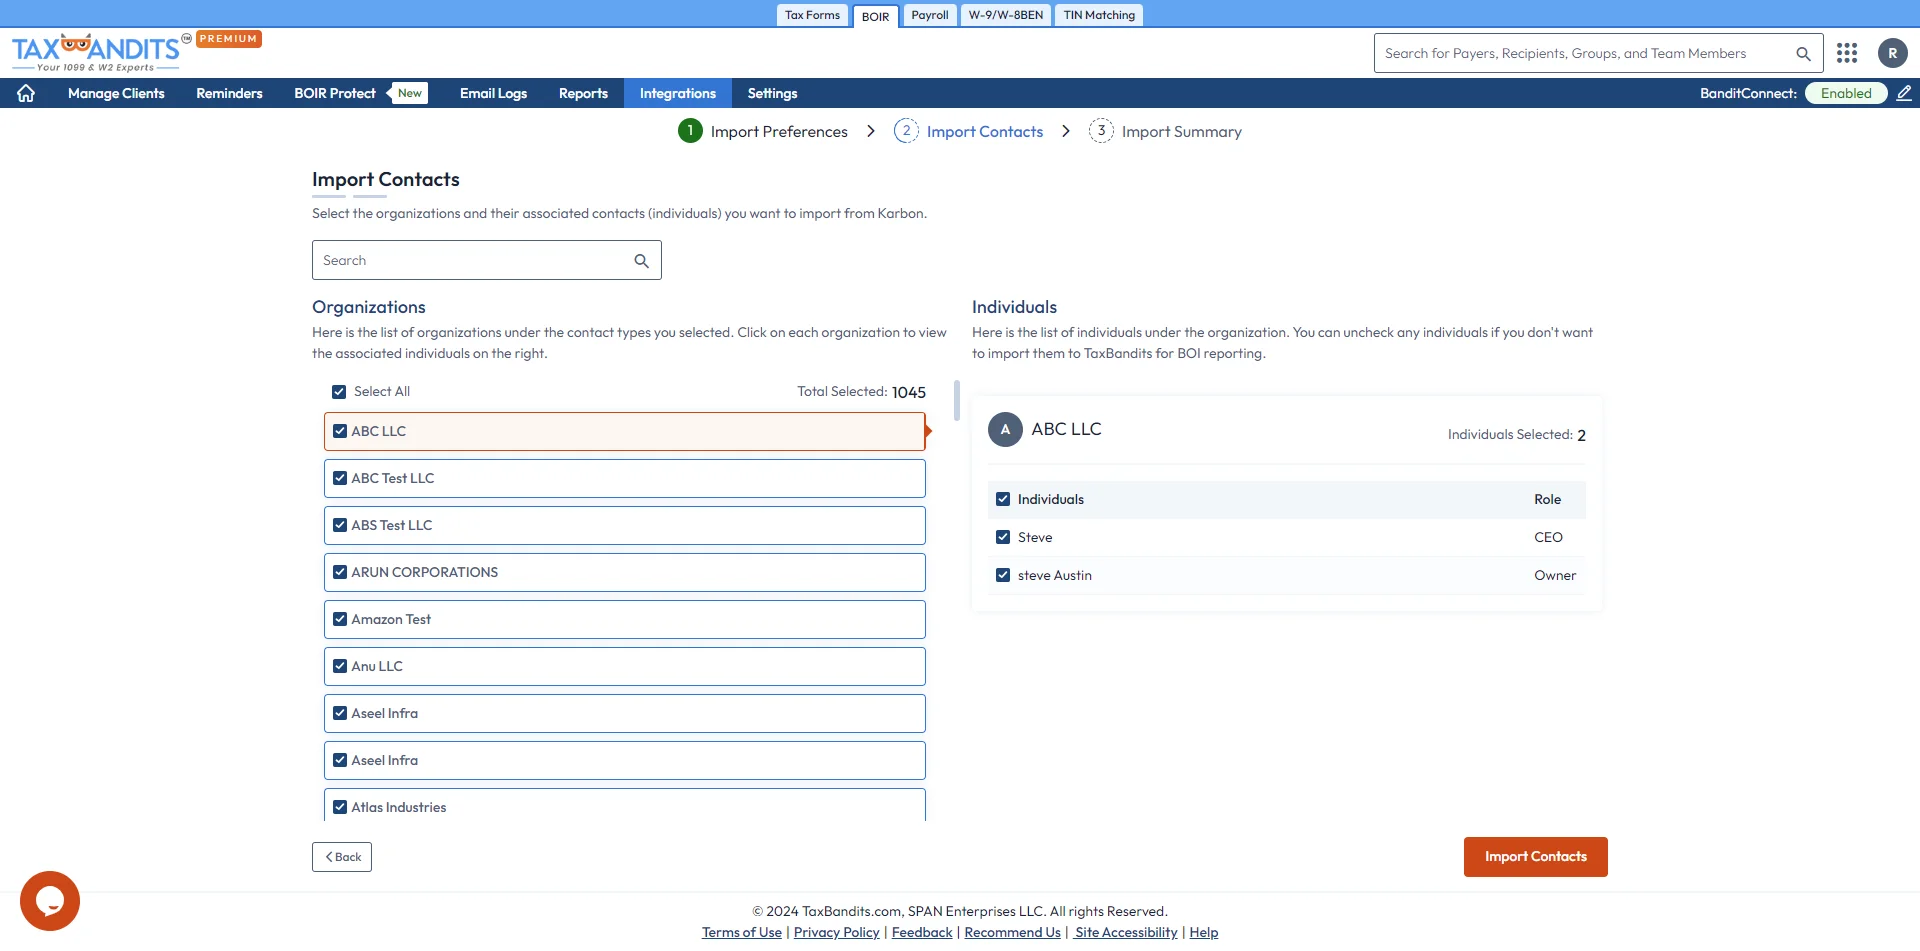This screenshot has width=1920, height=951.
Task: Open Settings menu
Action: [773, 93]
